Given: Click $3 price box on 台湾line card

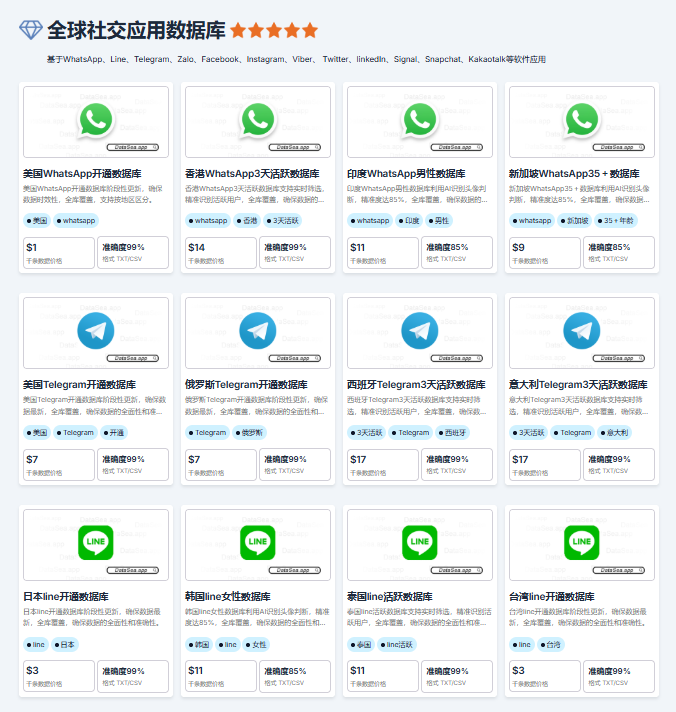Looking at the screenshot, I should (x=545, y=676).
